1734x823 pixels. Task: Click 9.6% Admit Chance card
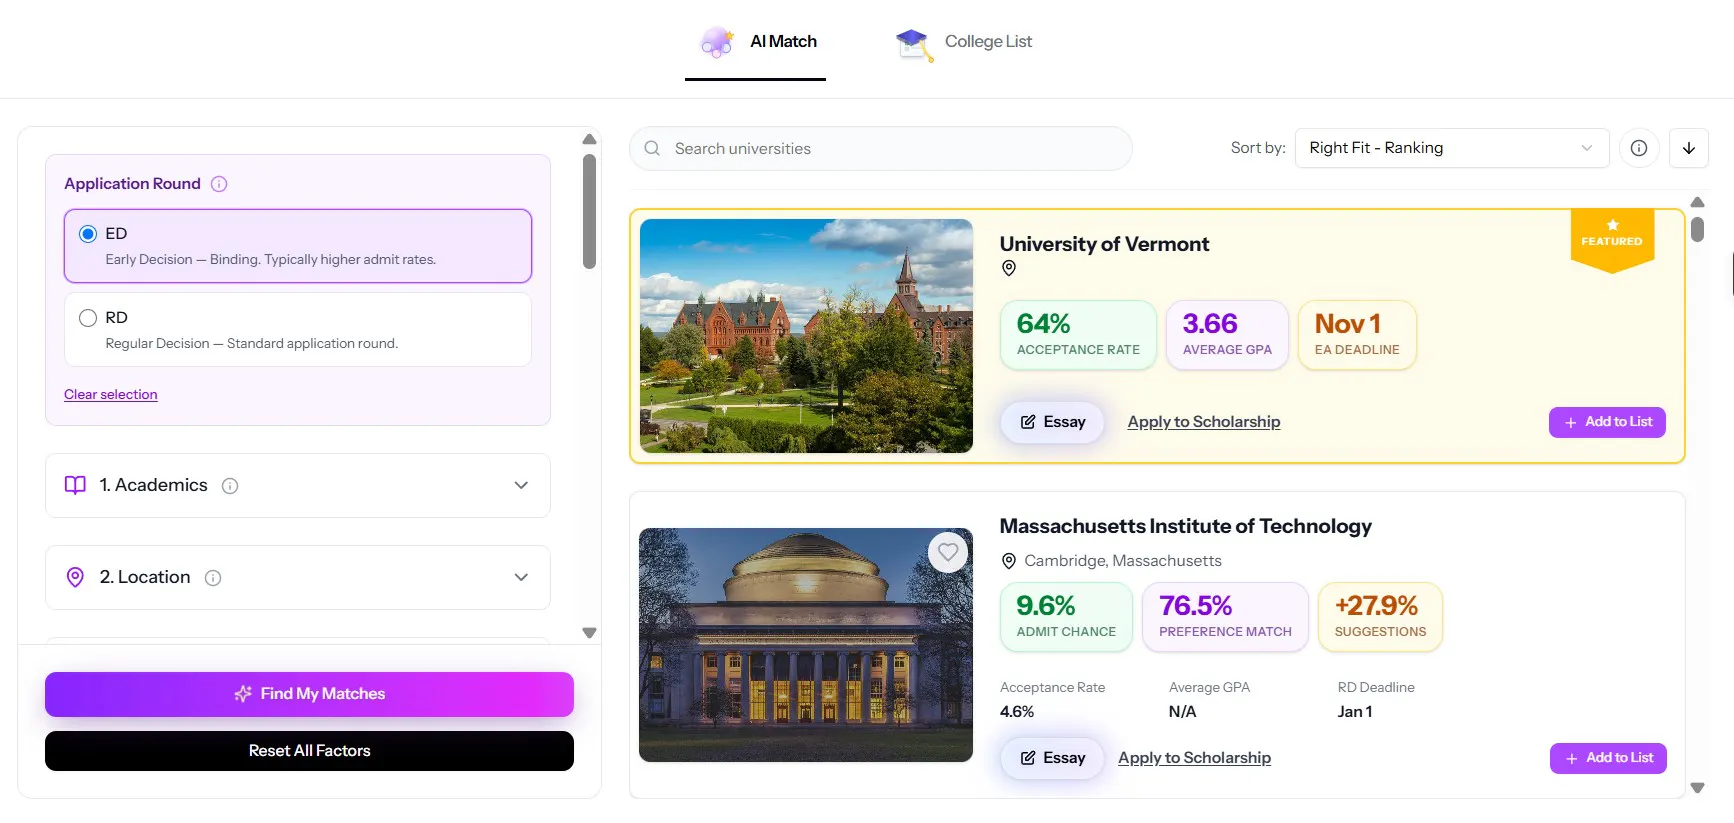1066,617
